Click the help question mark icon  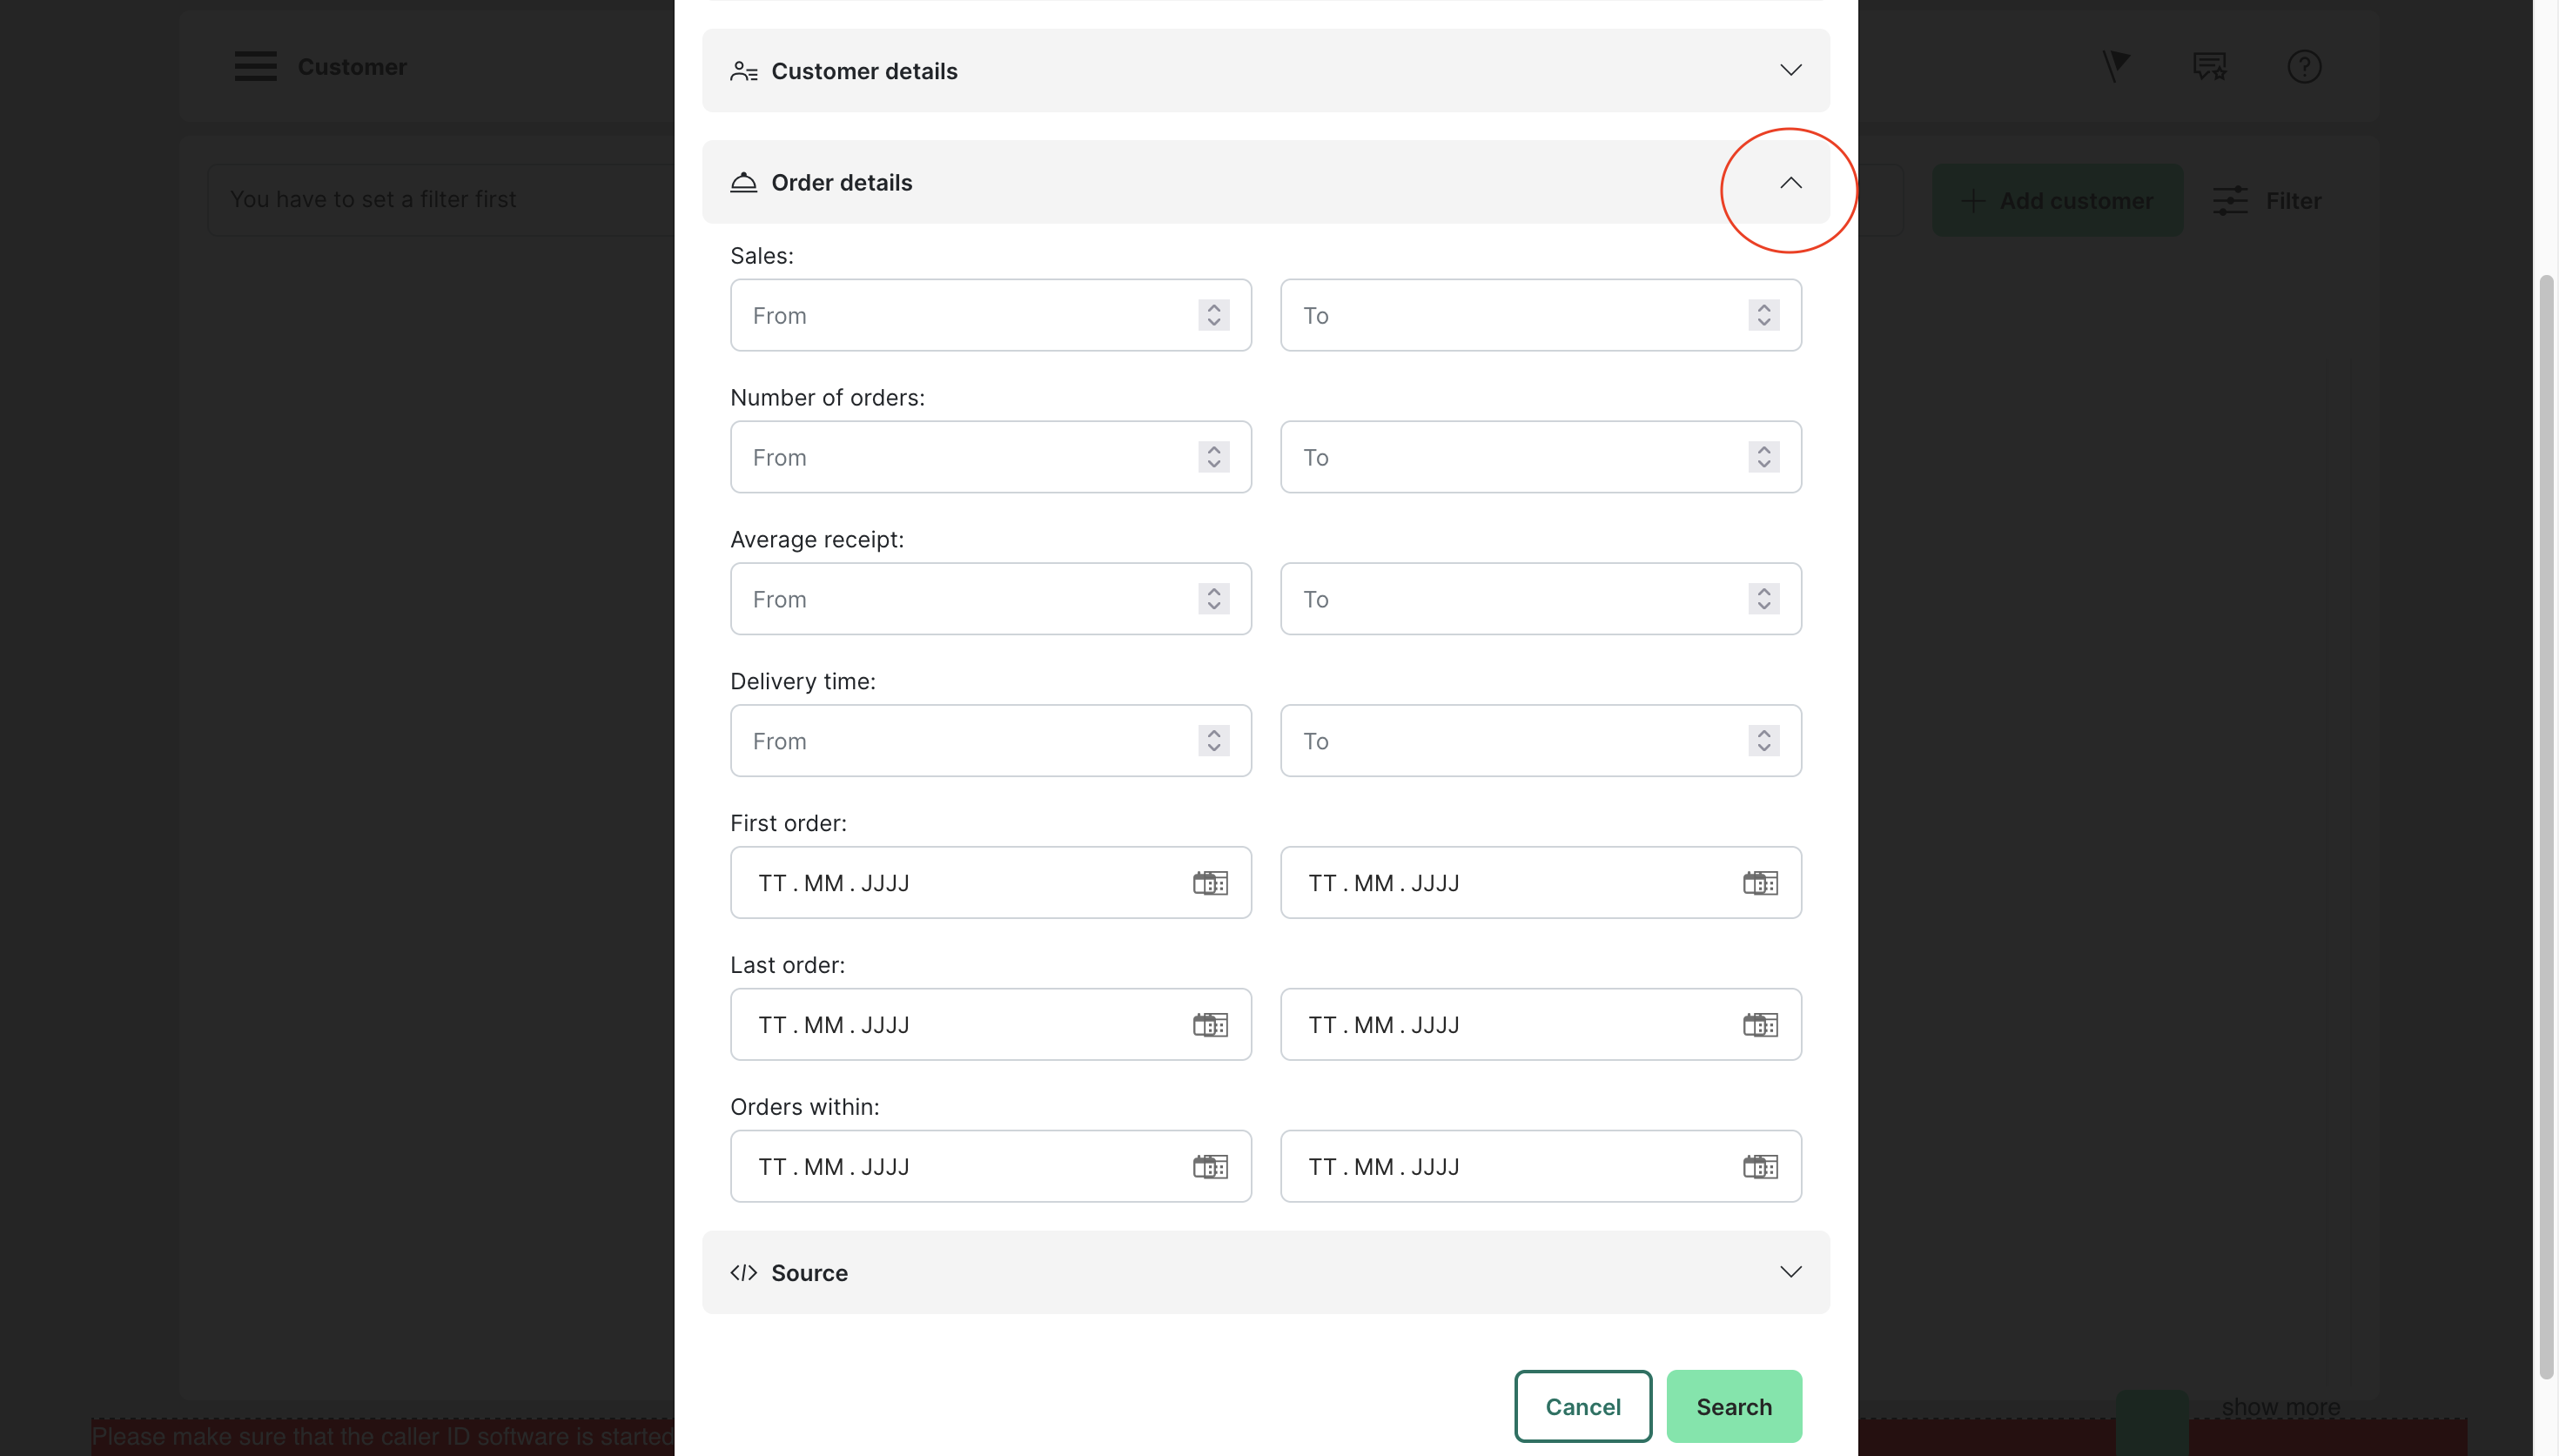pyautogui.click(x=2304, y=67)
